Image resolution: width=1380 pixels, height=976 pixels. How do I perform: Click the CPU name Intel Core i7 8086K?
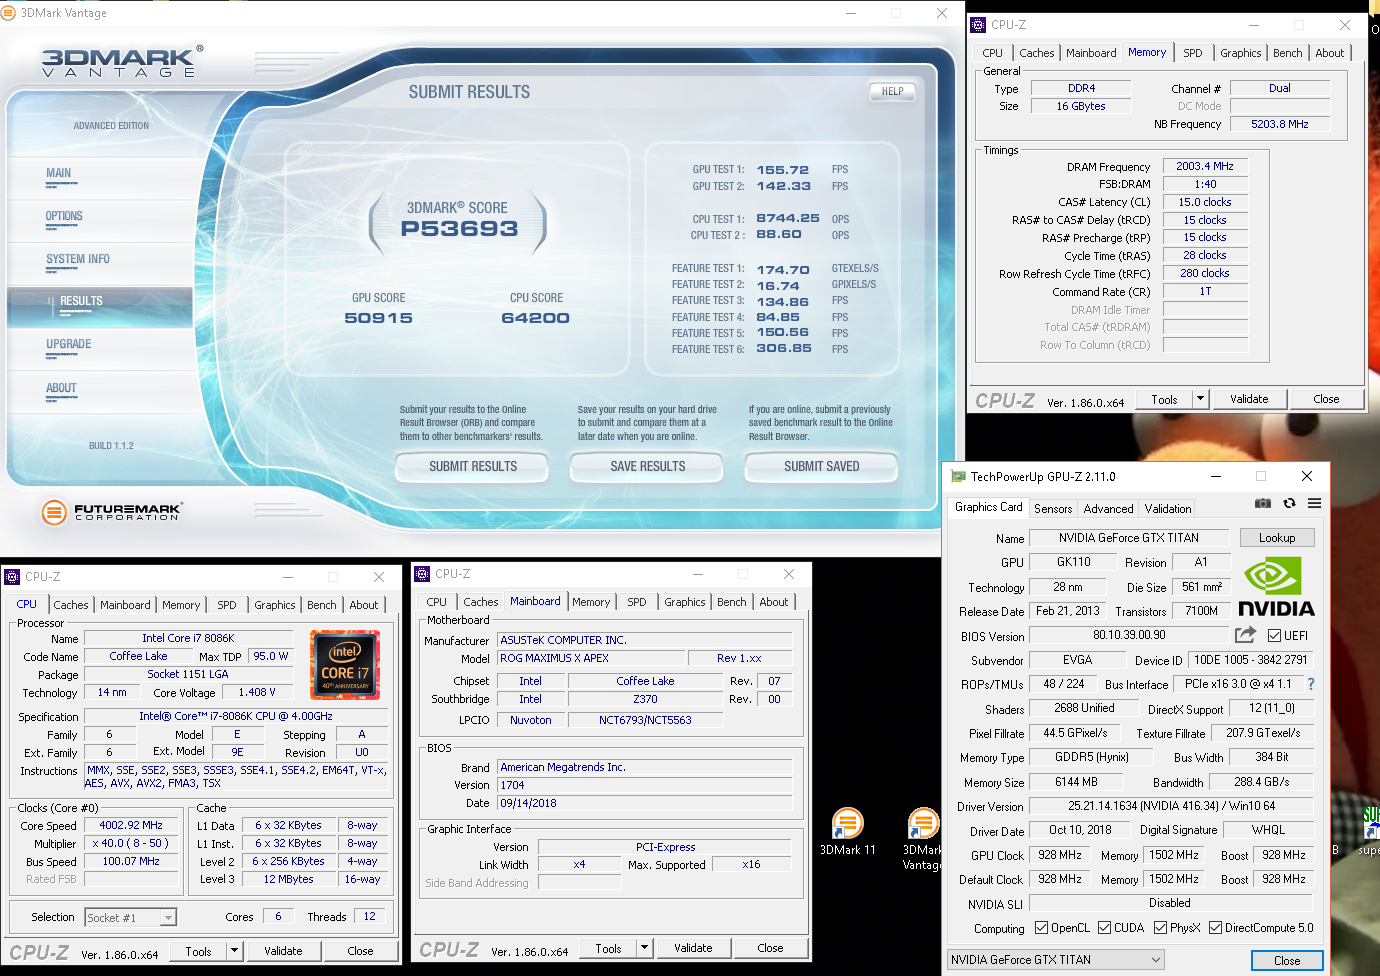tap(188, 638)
